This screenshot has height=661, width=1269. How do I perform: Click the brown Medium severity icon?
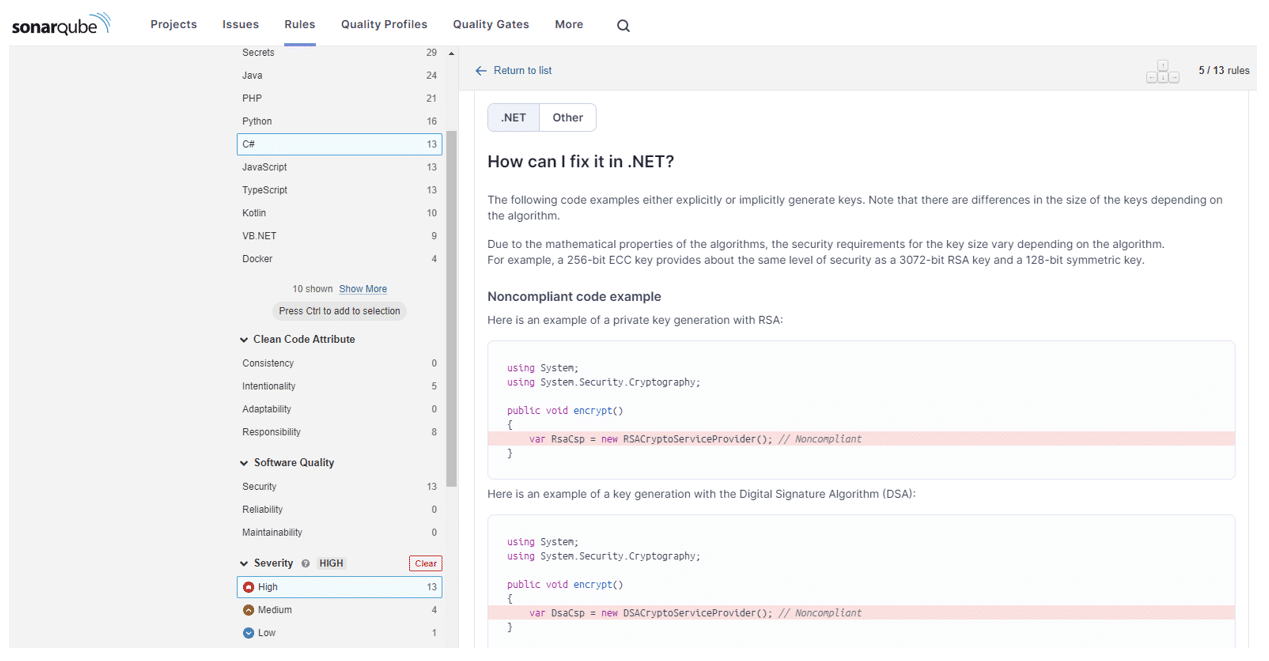point(249,610)
